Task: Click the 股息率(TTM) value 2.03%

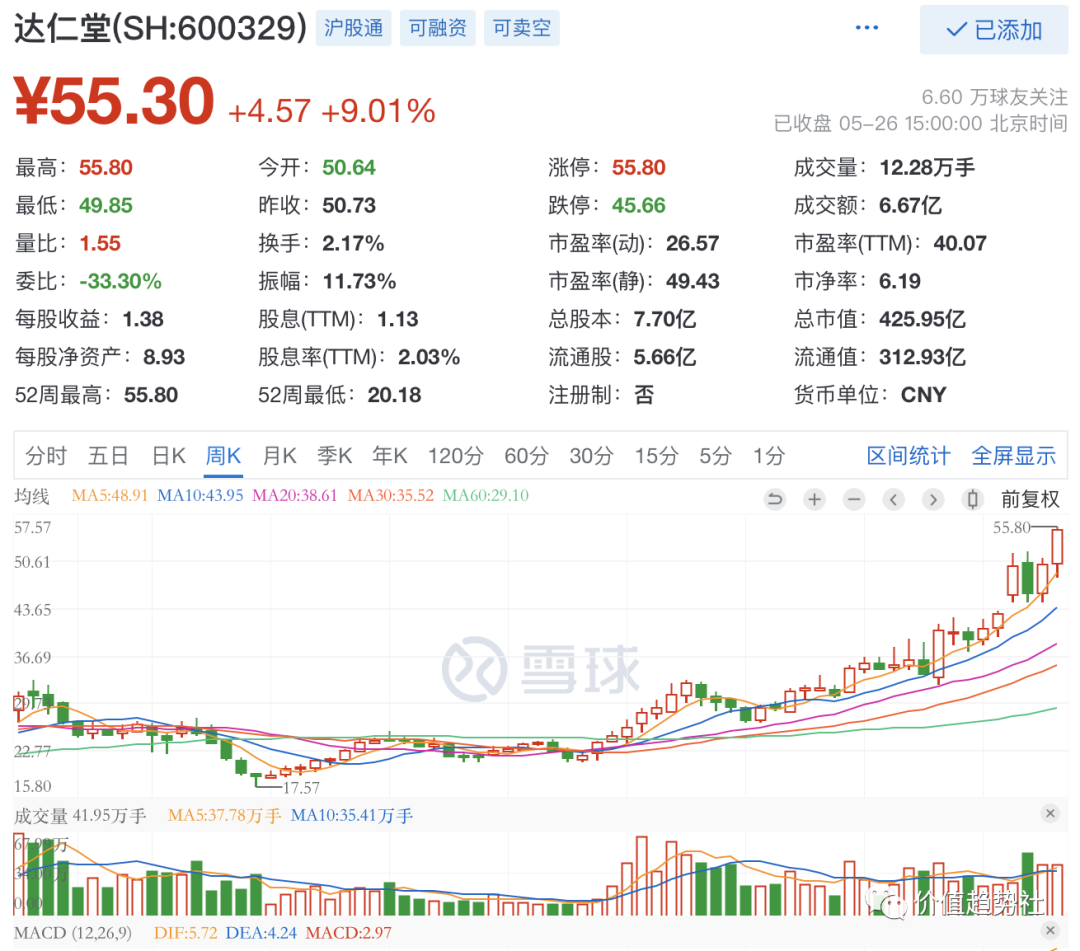Action: point(428,357)
